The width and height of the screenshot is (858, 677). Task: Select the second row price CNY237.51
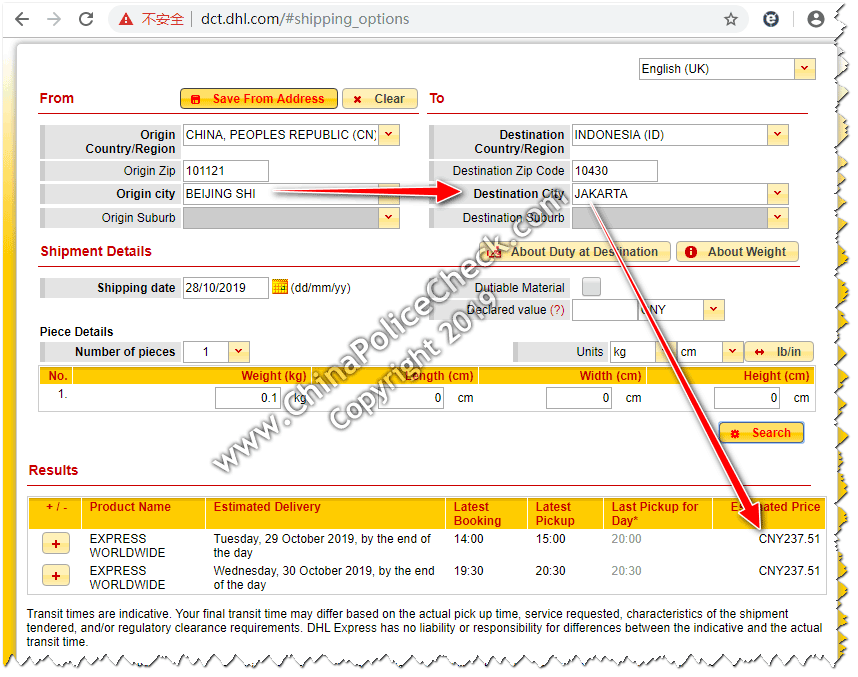point(789,571)
